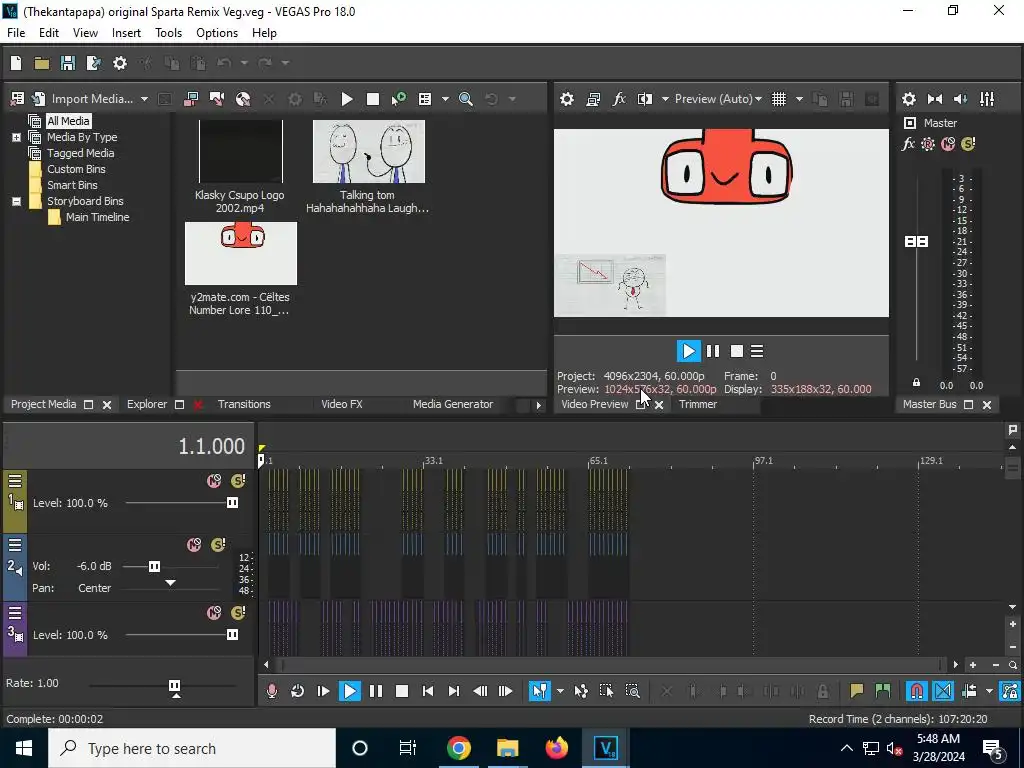
Task: Select the Klasky Csupo Logo 2002.mp4 thumbnail
Action: coord(240,152)
